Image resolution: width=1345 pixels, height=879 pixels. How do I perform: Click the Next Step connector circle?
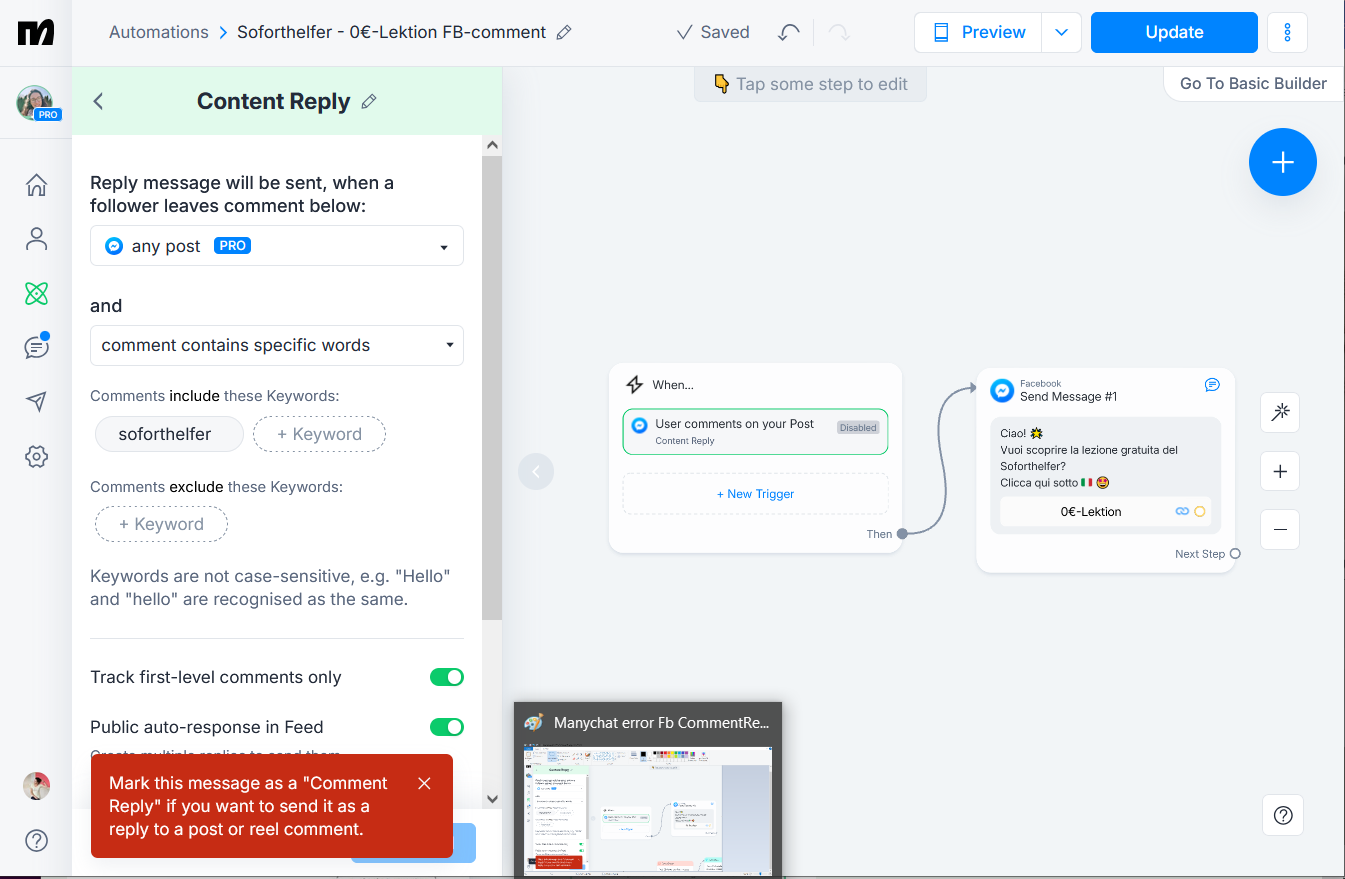click(x=1235, y=554)
